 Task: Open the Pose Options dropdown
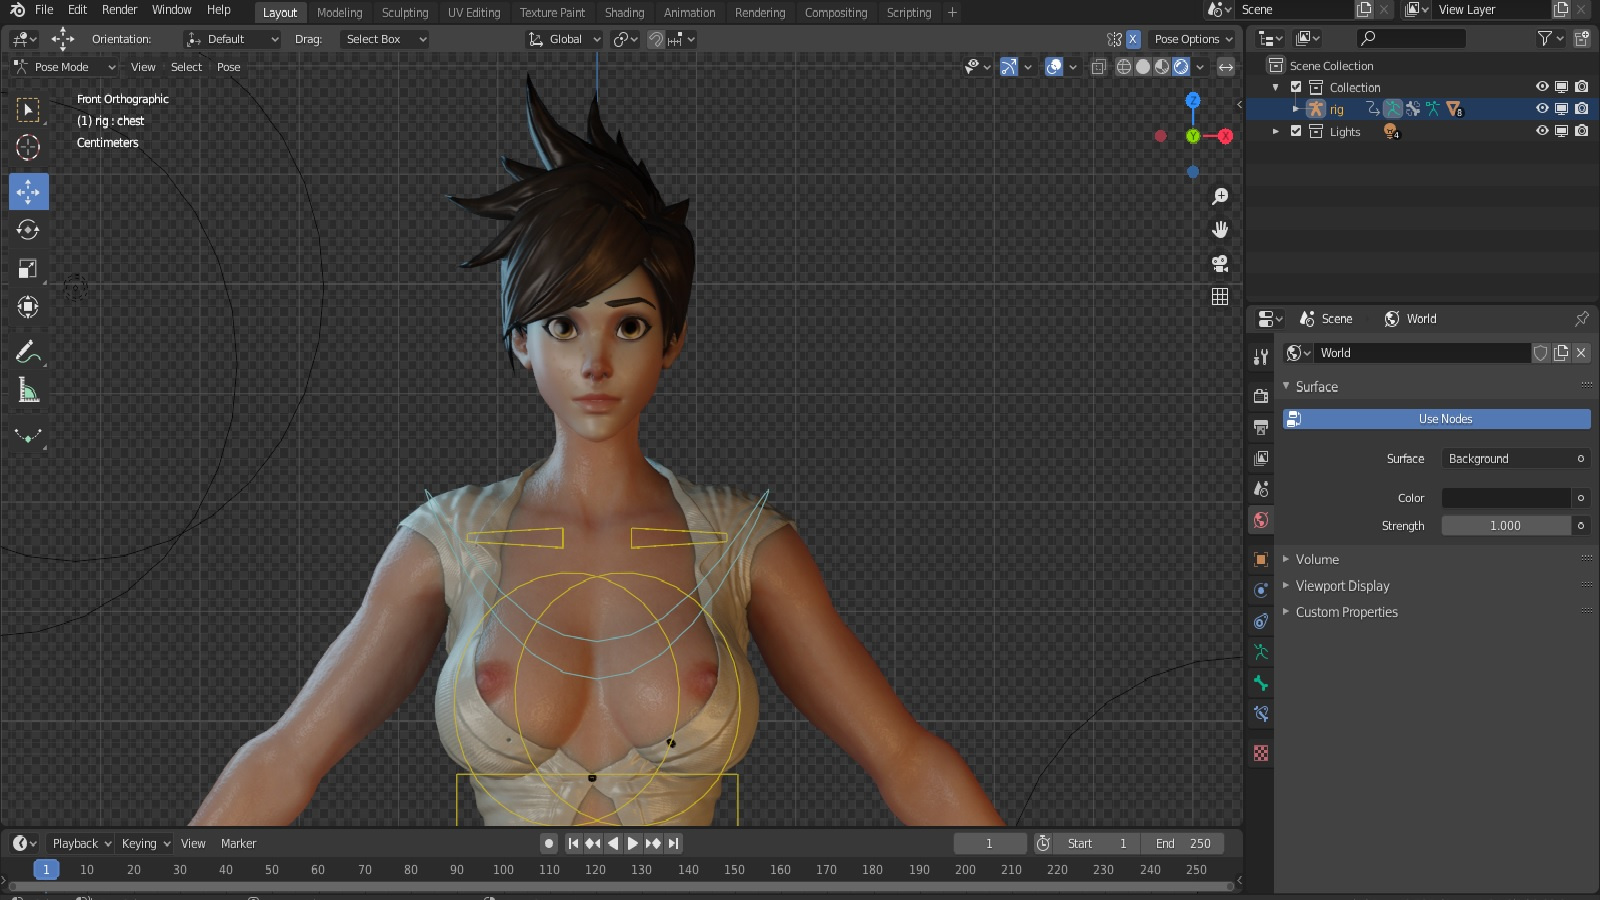(1194, 39)
